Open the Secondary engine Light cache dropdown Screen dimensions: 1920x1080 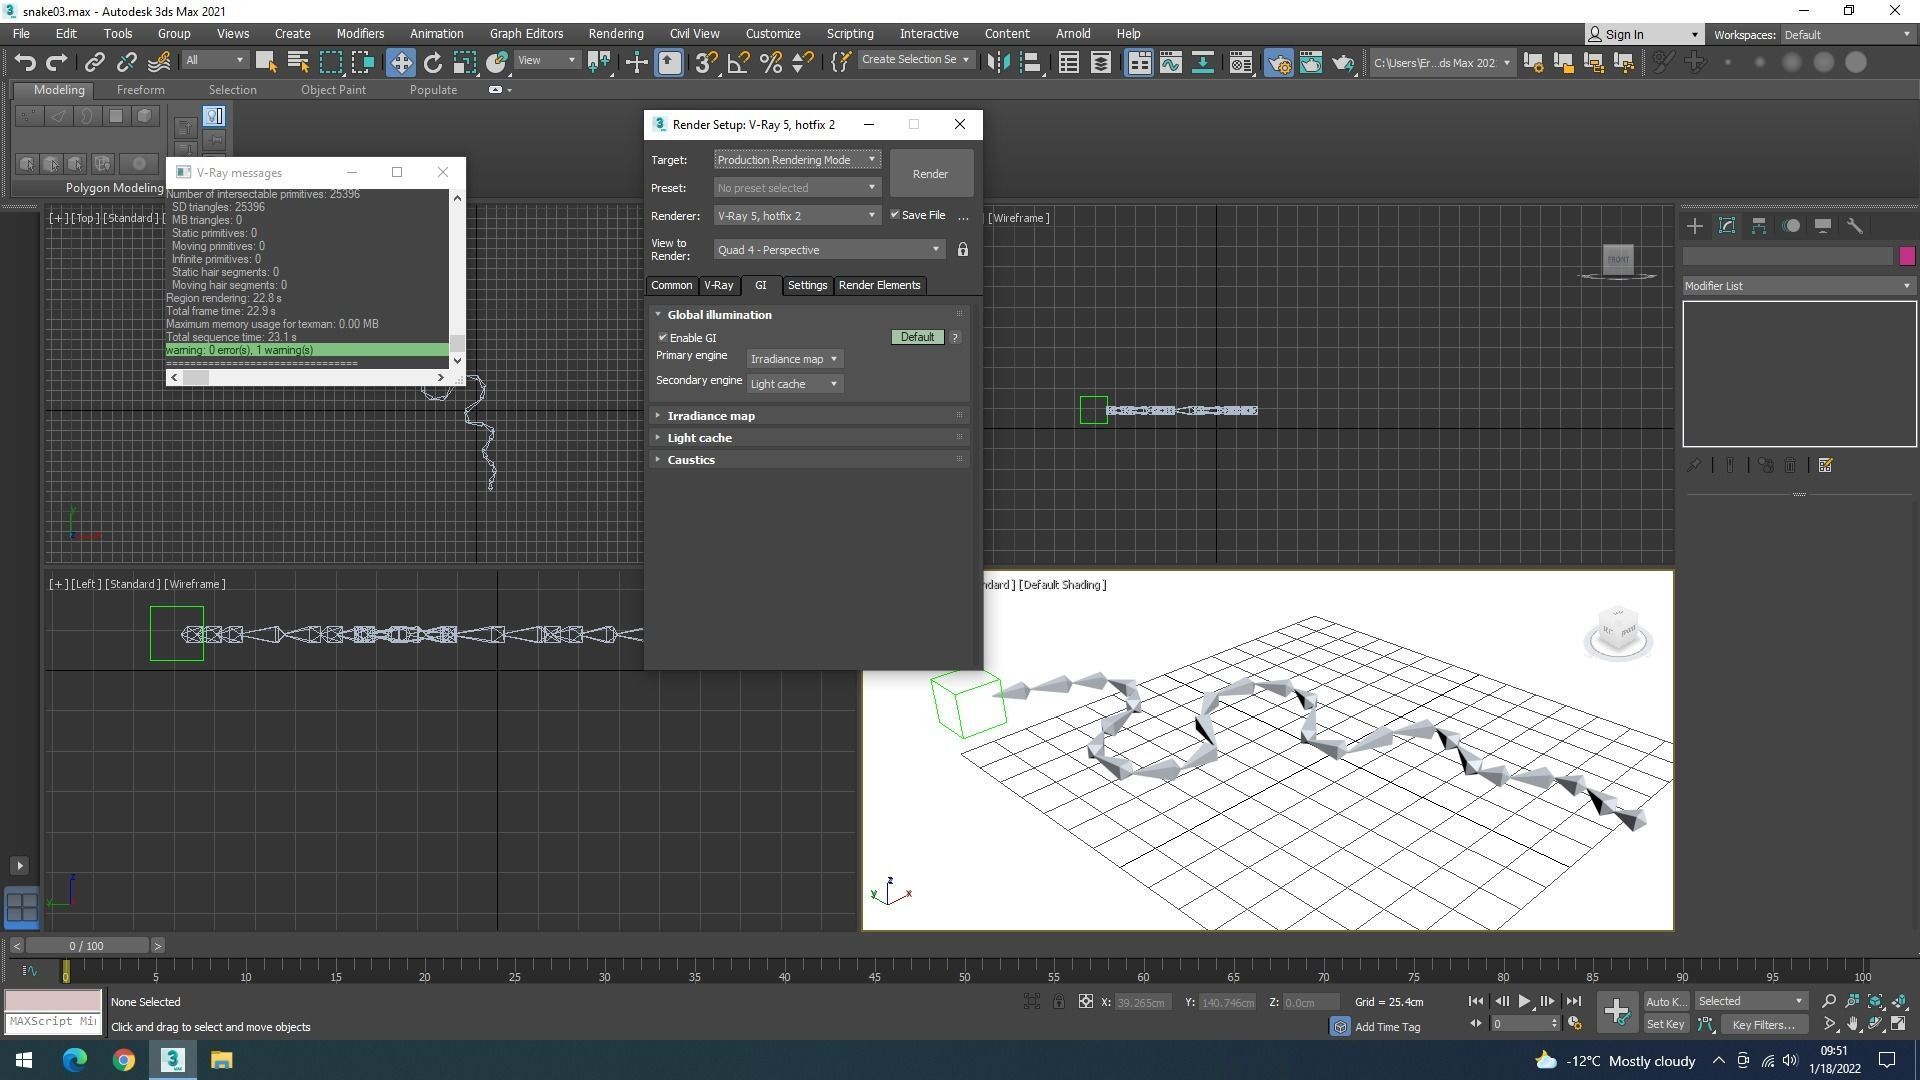pos(794,384)
